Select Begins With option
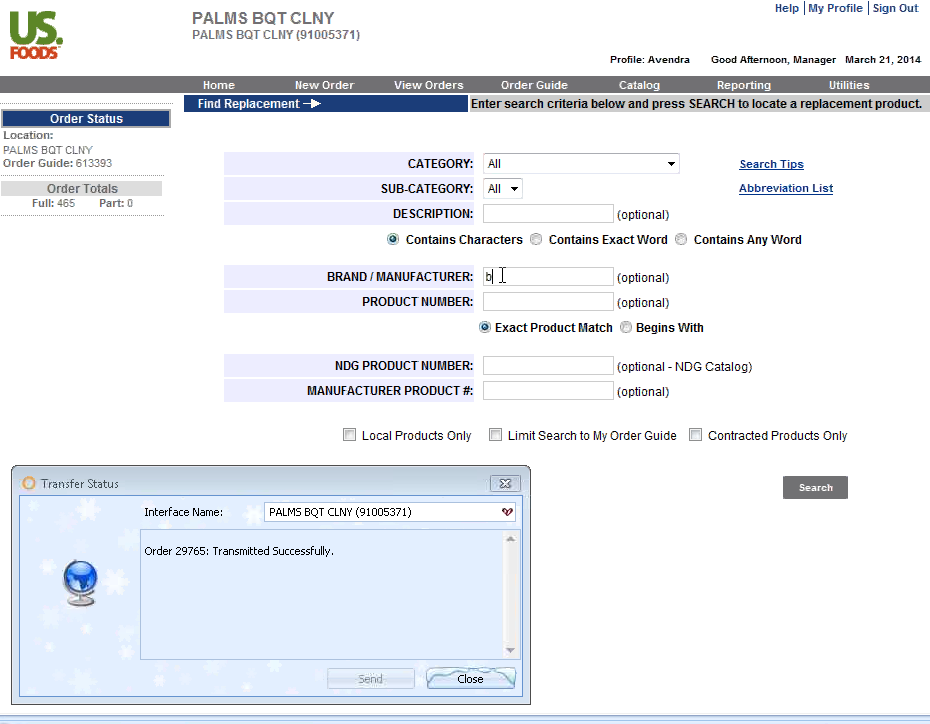 (626, 327)
